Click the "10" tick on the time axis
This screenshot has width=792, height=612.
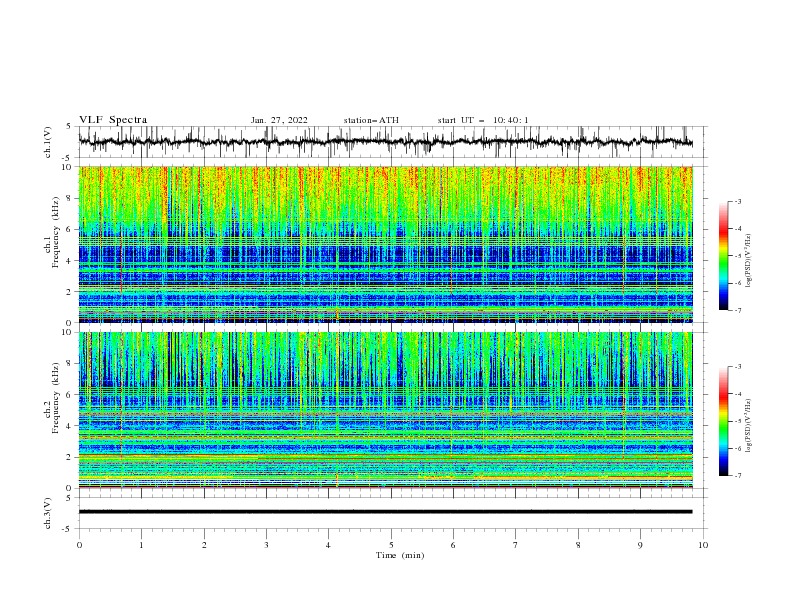coord(703,545)
